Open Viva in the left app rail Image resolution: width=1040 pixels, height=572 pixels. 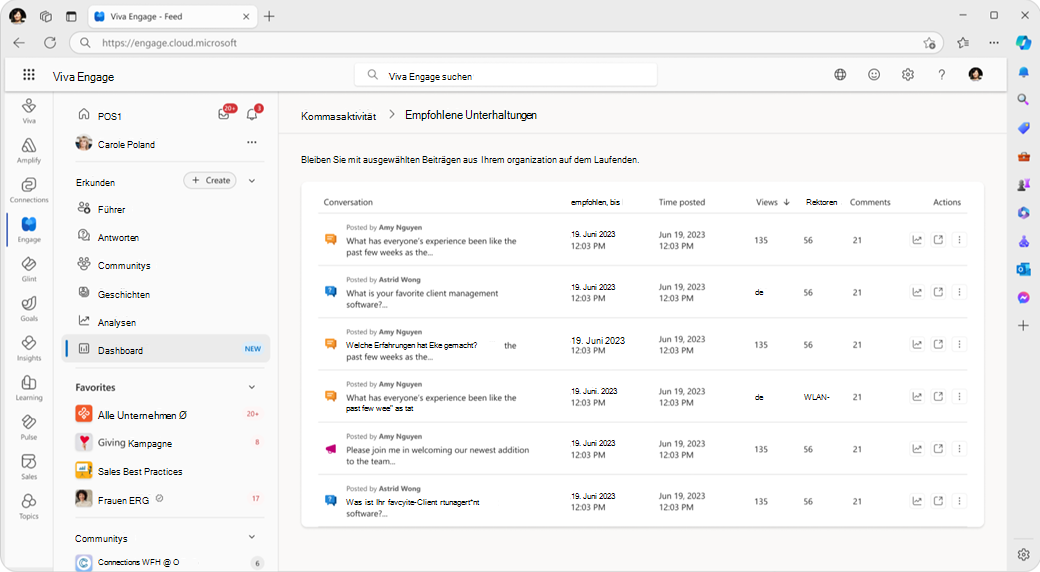pyautogui.click(x=29, y=111)
